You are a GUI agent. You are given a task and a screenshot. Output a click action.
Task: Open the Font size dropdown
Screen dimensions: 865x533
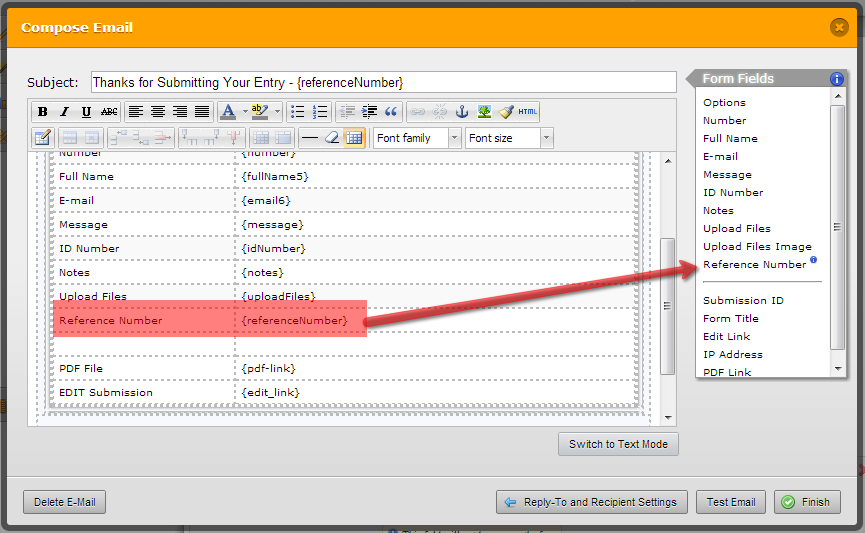coord(509,138)
